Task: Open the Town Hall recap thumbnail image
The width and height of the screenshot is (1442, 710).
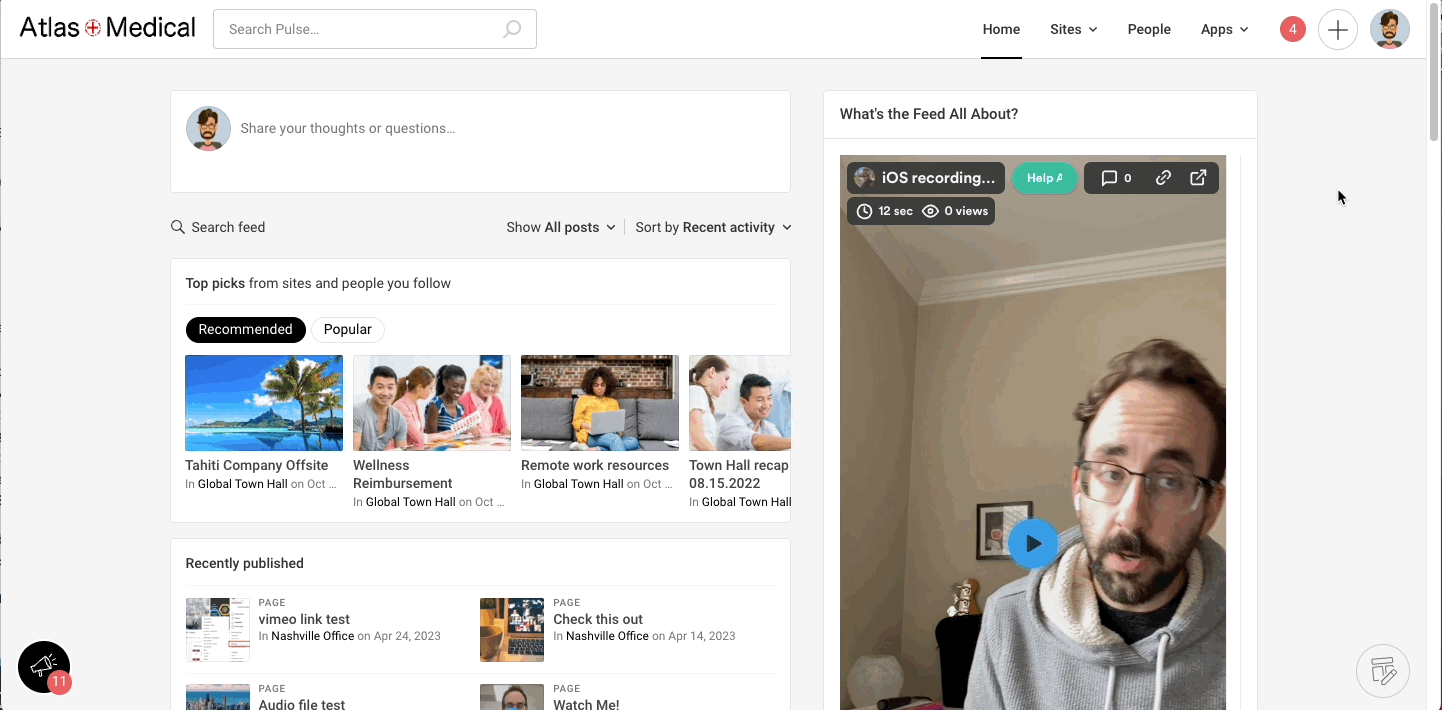Action: tap(740, 403)
